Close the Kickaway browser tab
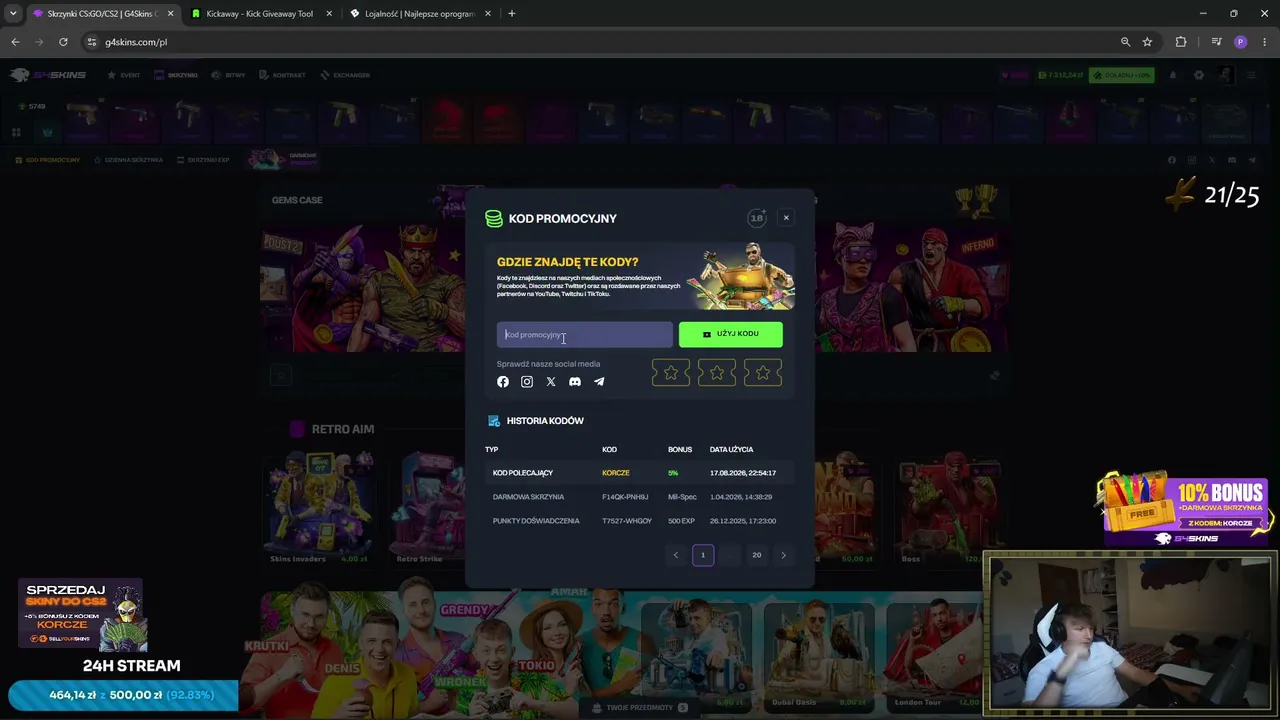Viewport: 1280px width, 720px height. coord(329,14)
